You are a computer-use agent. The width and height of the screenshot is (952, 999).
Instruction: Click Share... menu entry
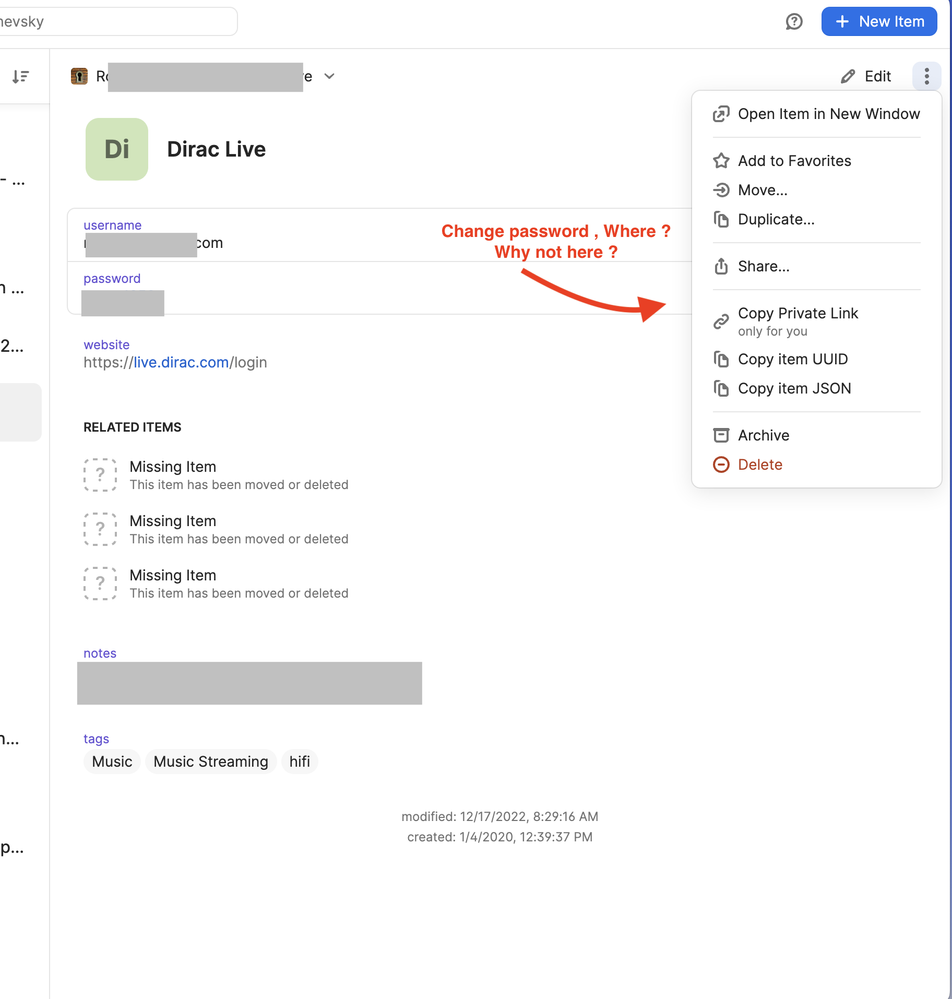click(763, 266)
